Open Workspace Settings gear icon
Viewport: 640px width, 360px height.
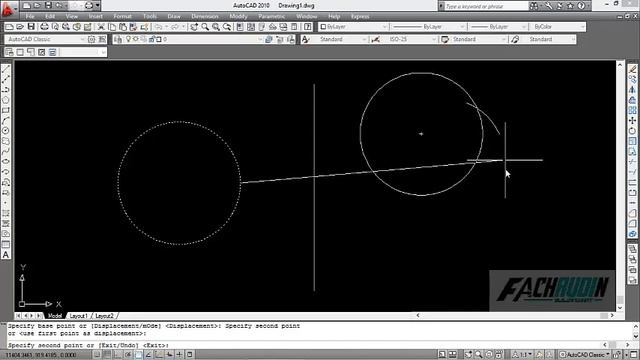pos(91,39)
